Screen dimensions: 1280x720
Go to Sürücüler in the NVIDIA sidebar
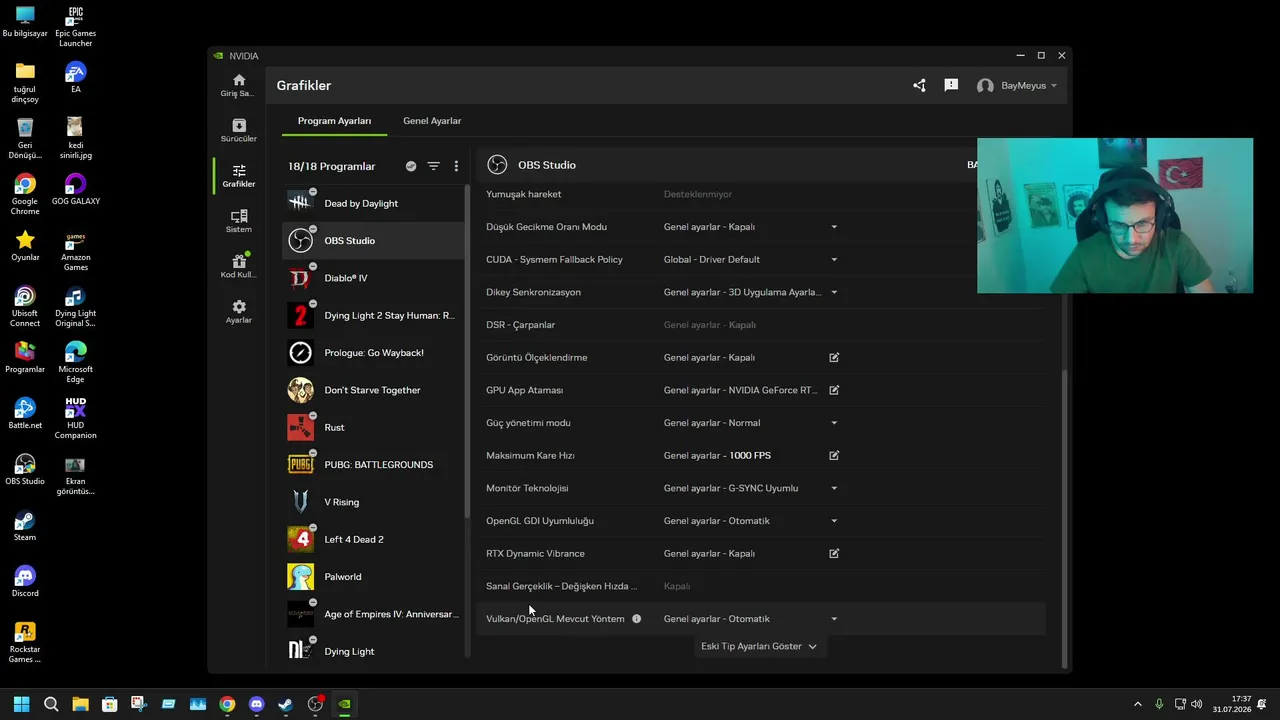(238, 130)
